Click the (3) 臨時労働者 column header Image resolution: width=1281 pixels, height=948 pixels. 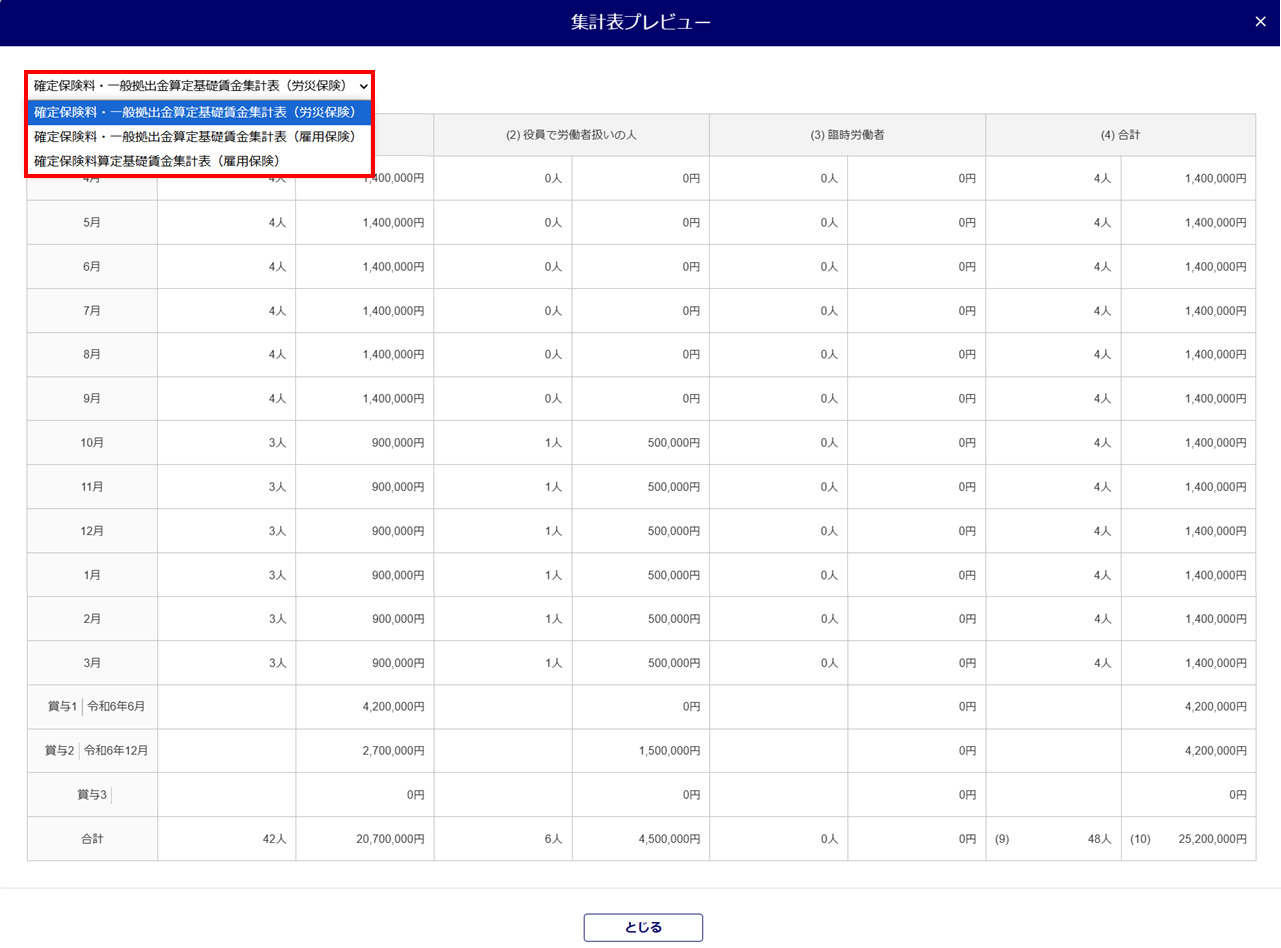pyautogui.click(x=847, y=135)
